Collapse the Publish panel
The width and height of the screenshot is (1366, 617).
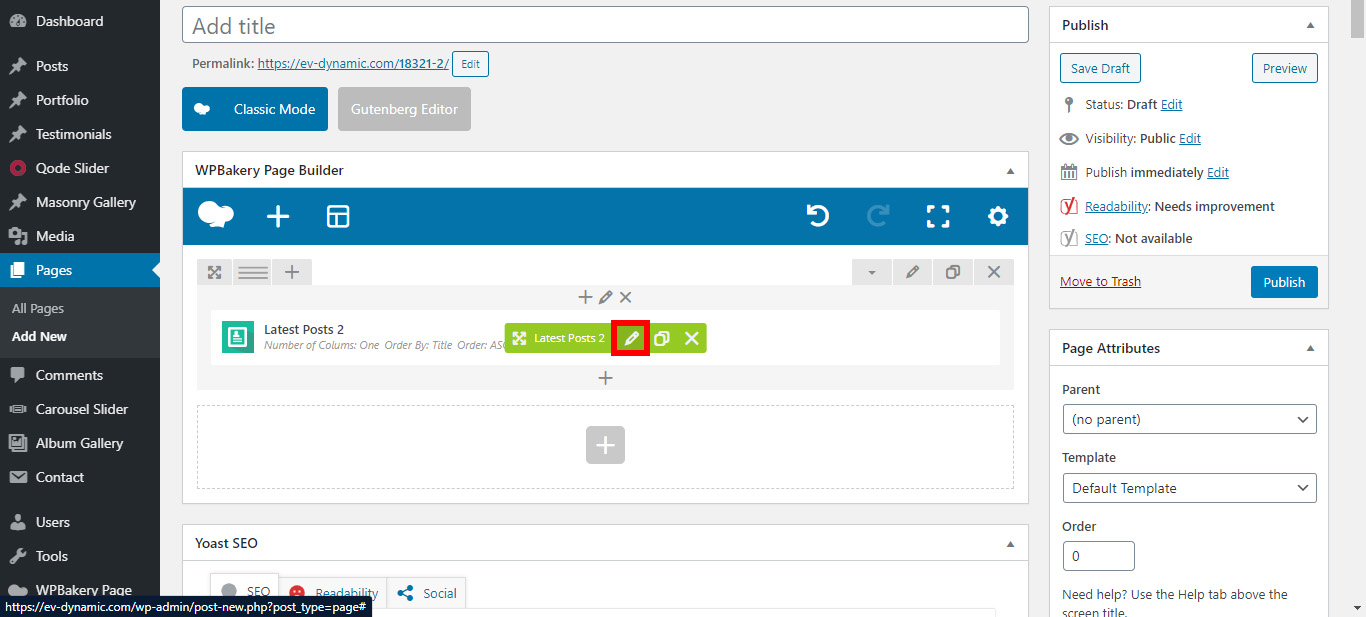tap(1310, 25)
